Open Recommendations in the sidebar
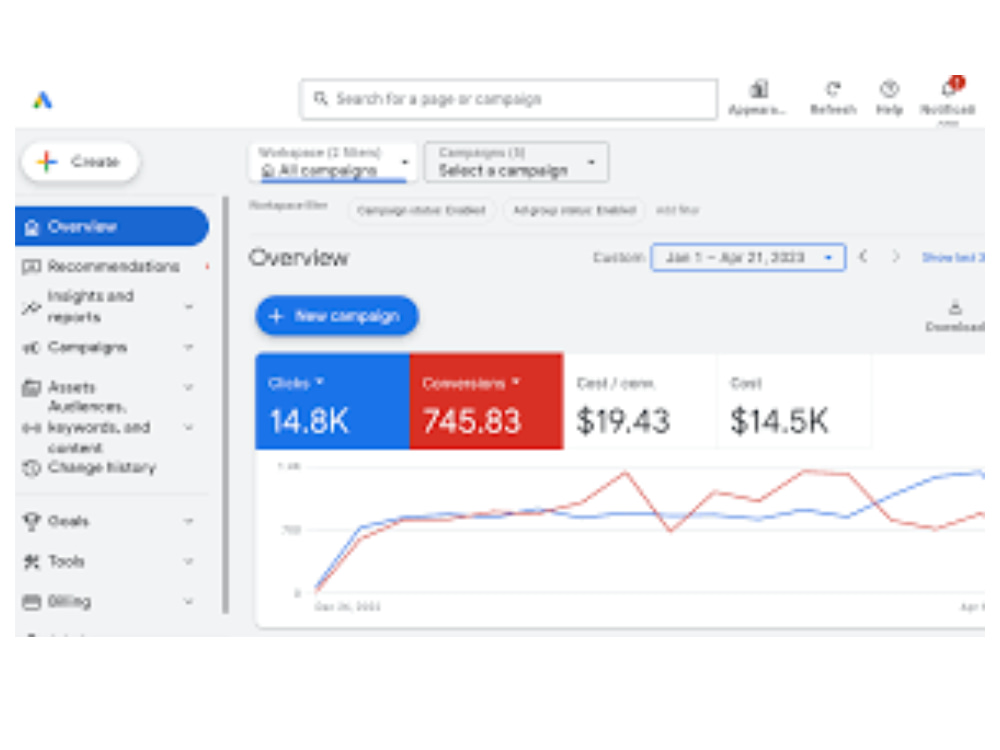The image size is (1000, 750). [x=114, y=267]
